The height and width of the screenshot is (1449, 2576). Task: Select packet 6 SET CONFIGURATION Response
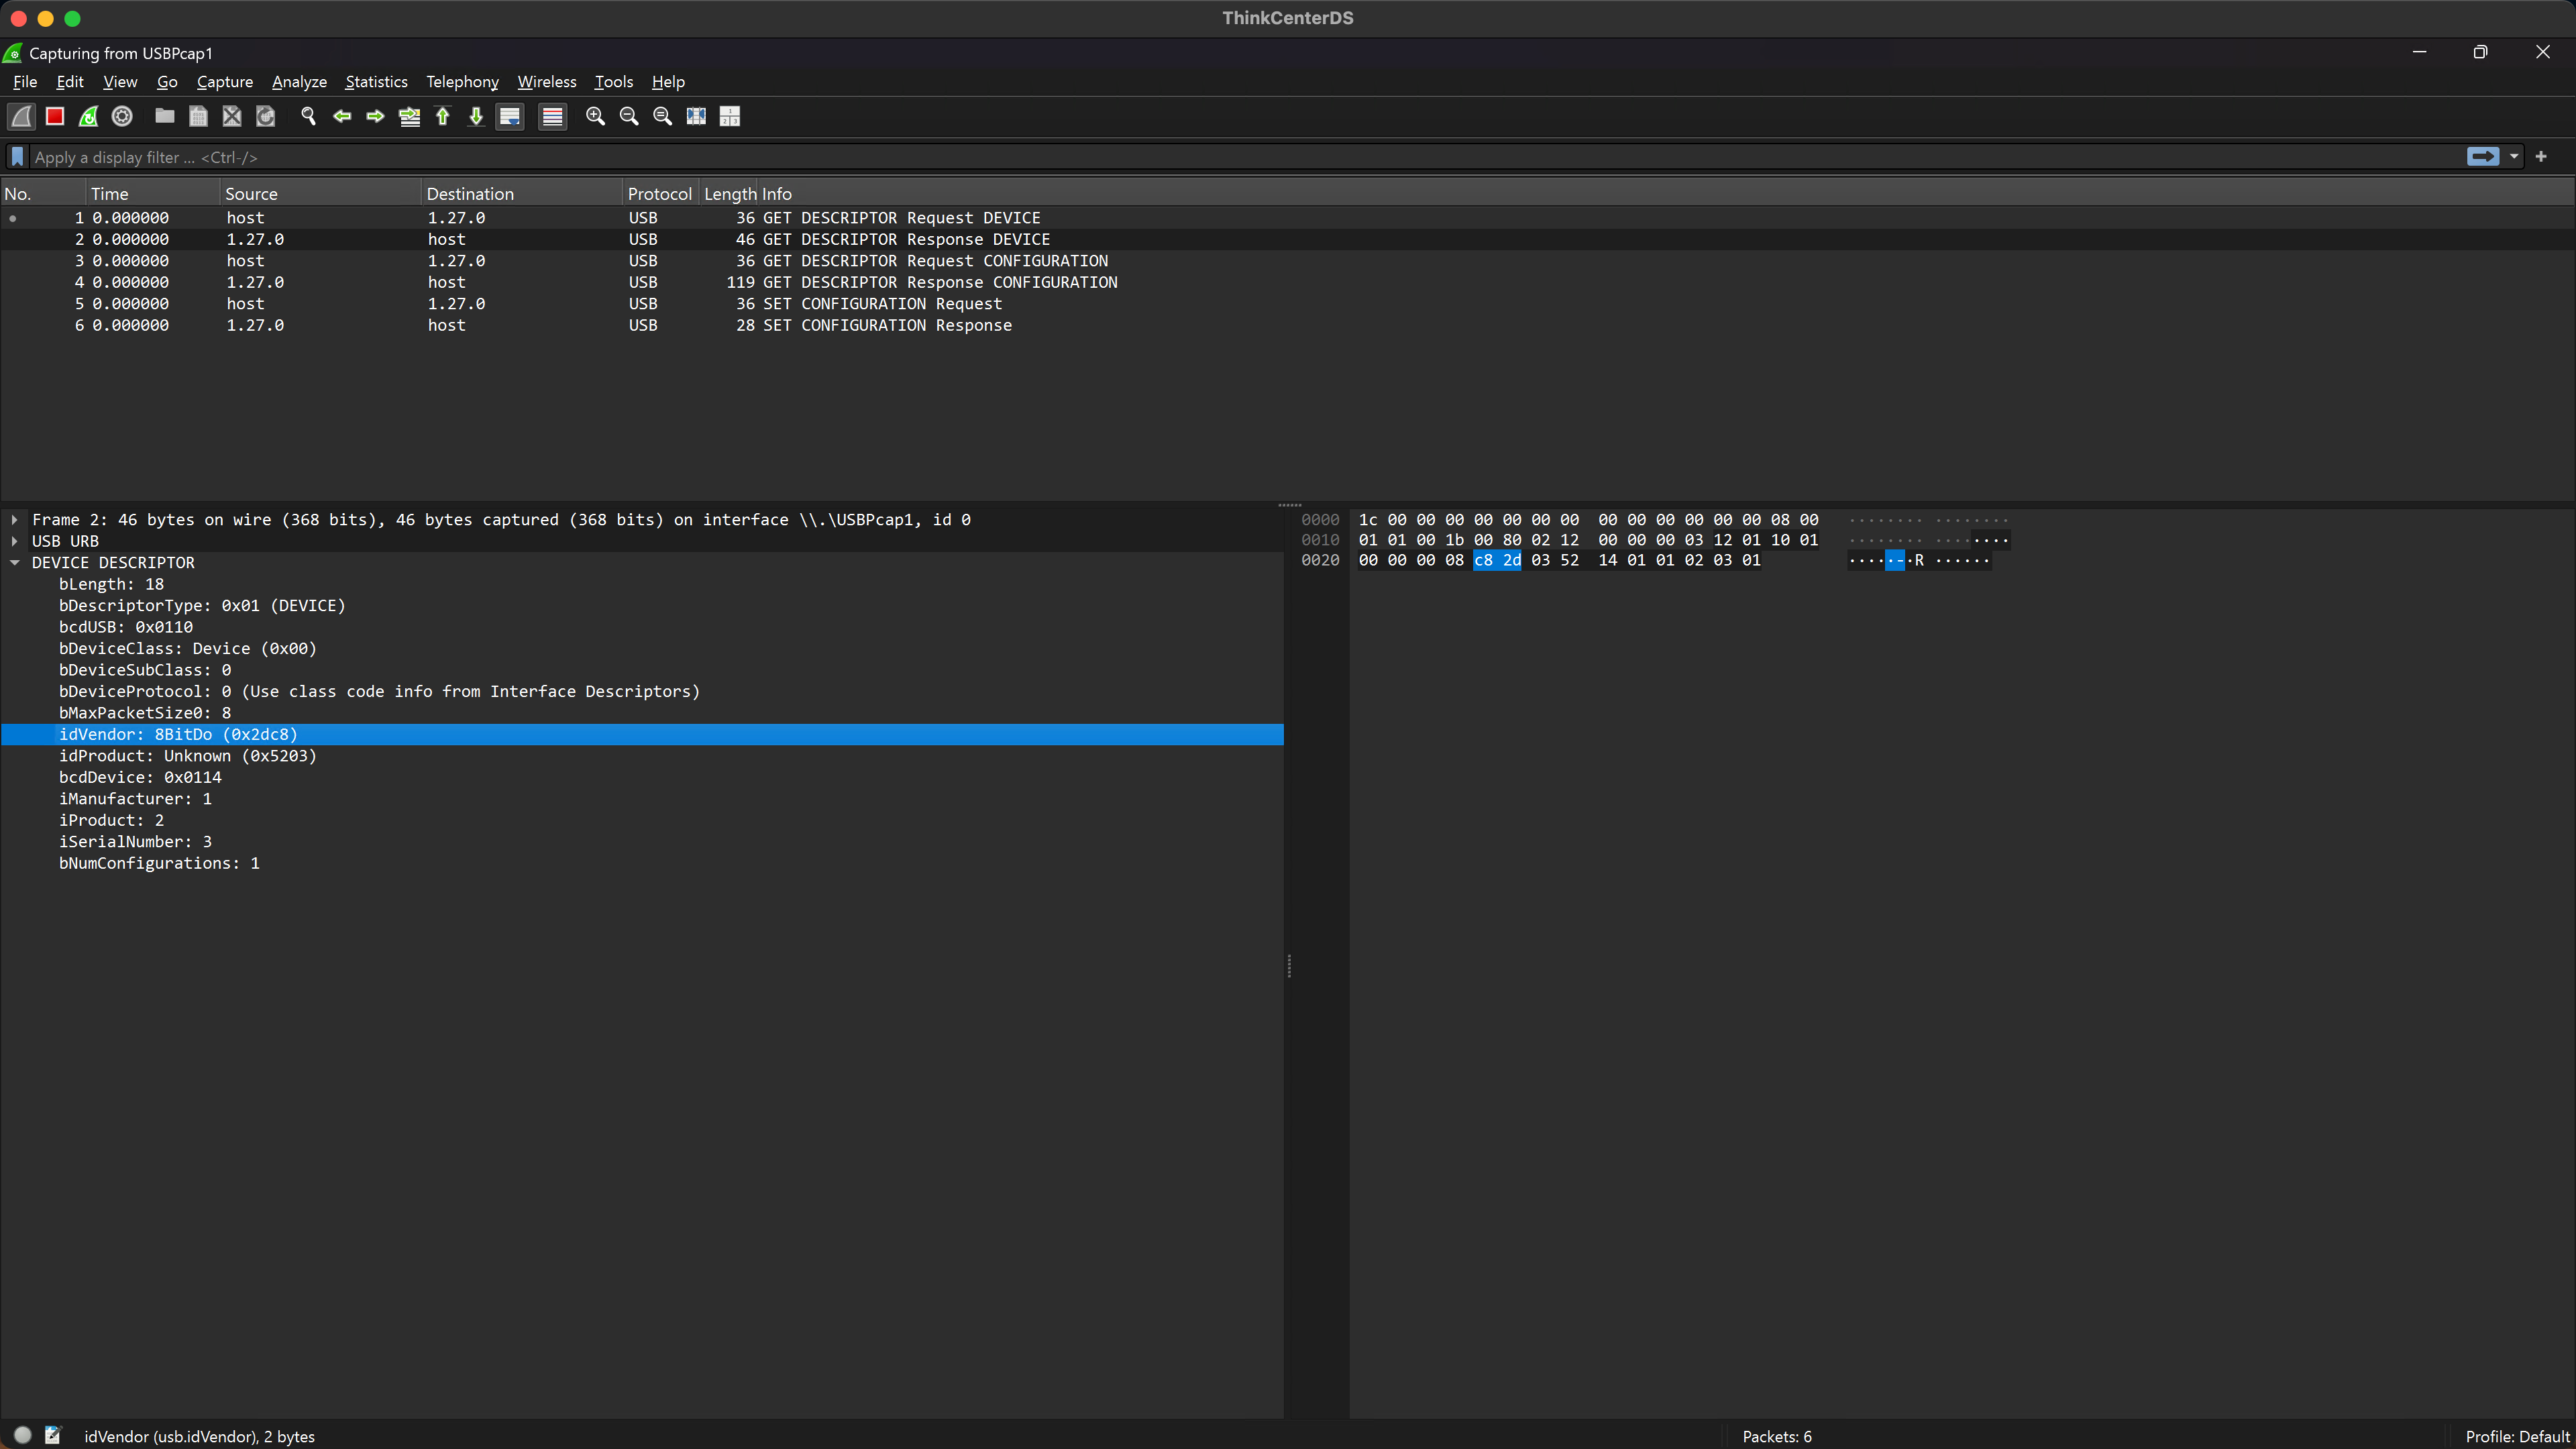(1287, 326)
